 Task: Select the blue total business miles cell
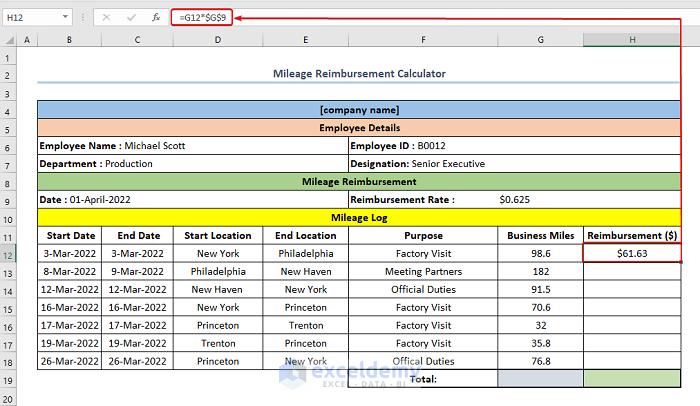tap(541, 379)
